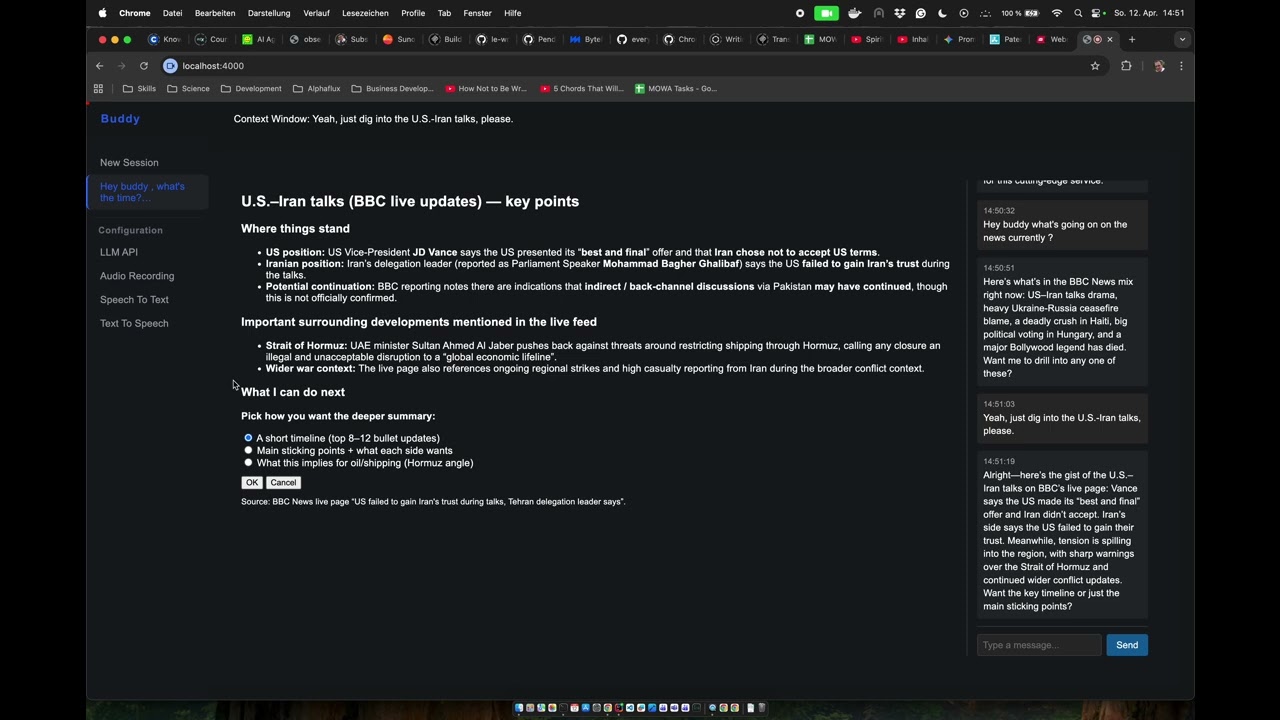Viewport: 1280px width, 720px height.
Task: Open Audio Recording configuration
Action: 137,276
